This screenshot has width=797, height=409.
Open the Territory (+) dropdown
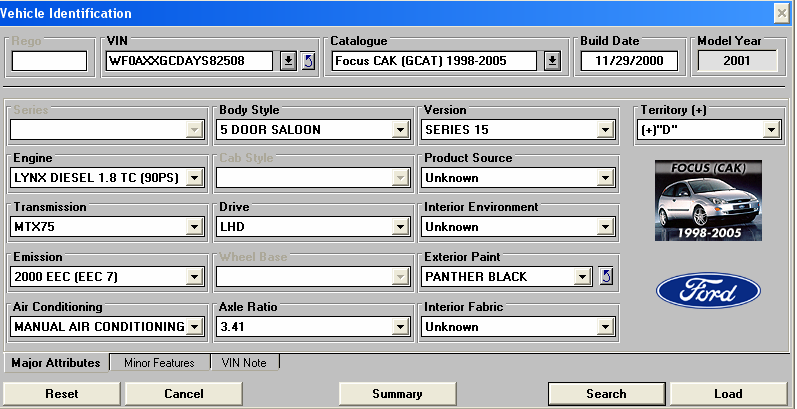coord(770,130)
